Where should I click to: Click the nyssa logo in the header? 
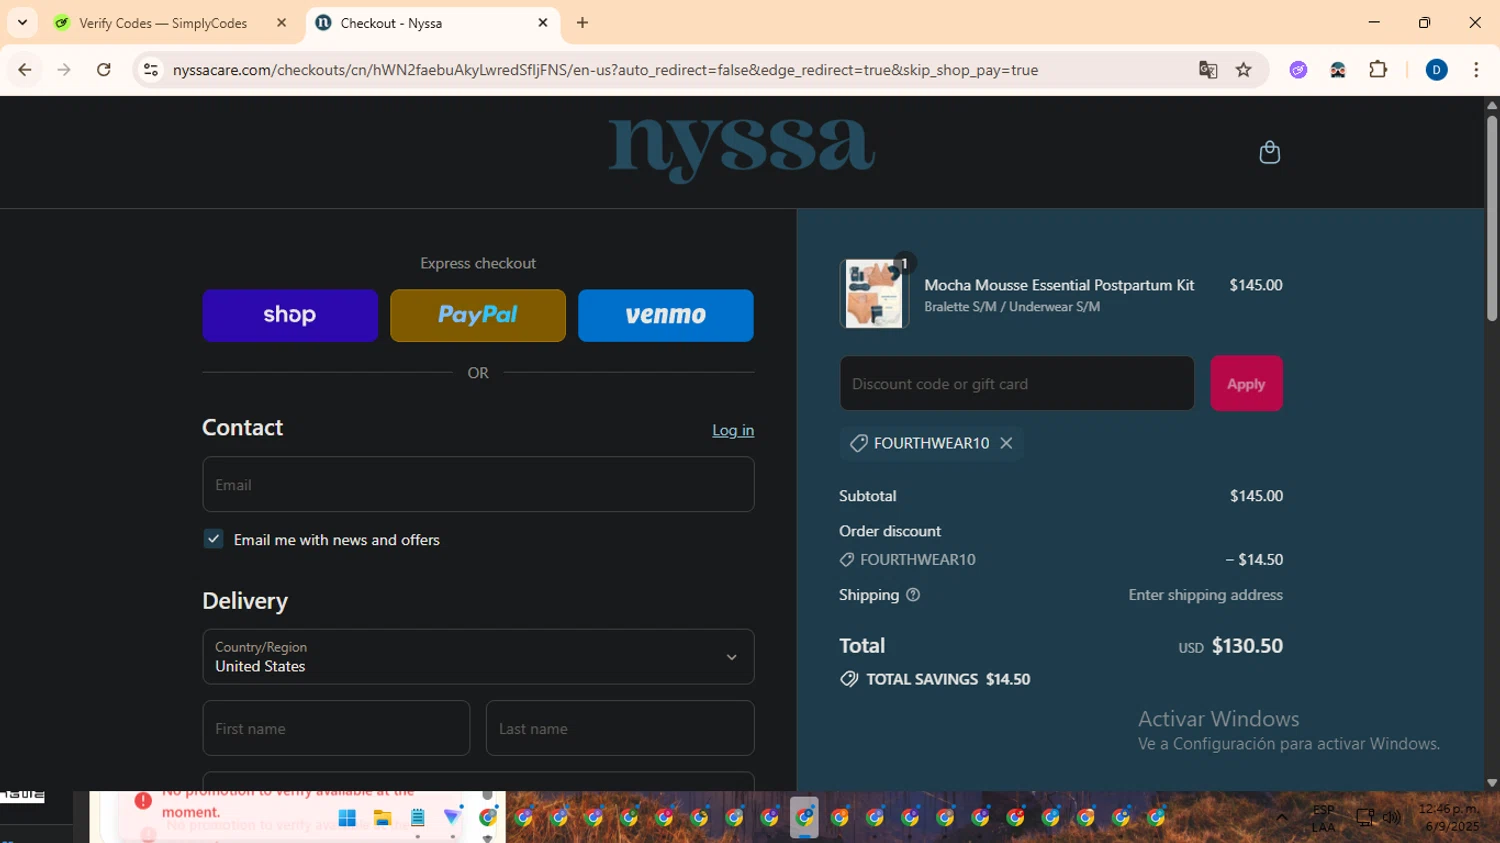tap(742, 150)
